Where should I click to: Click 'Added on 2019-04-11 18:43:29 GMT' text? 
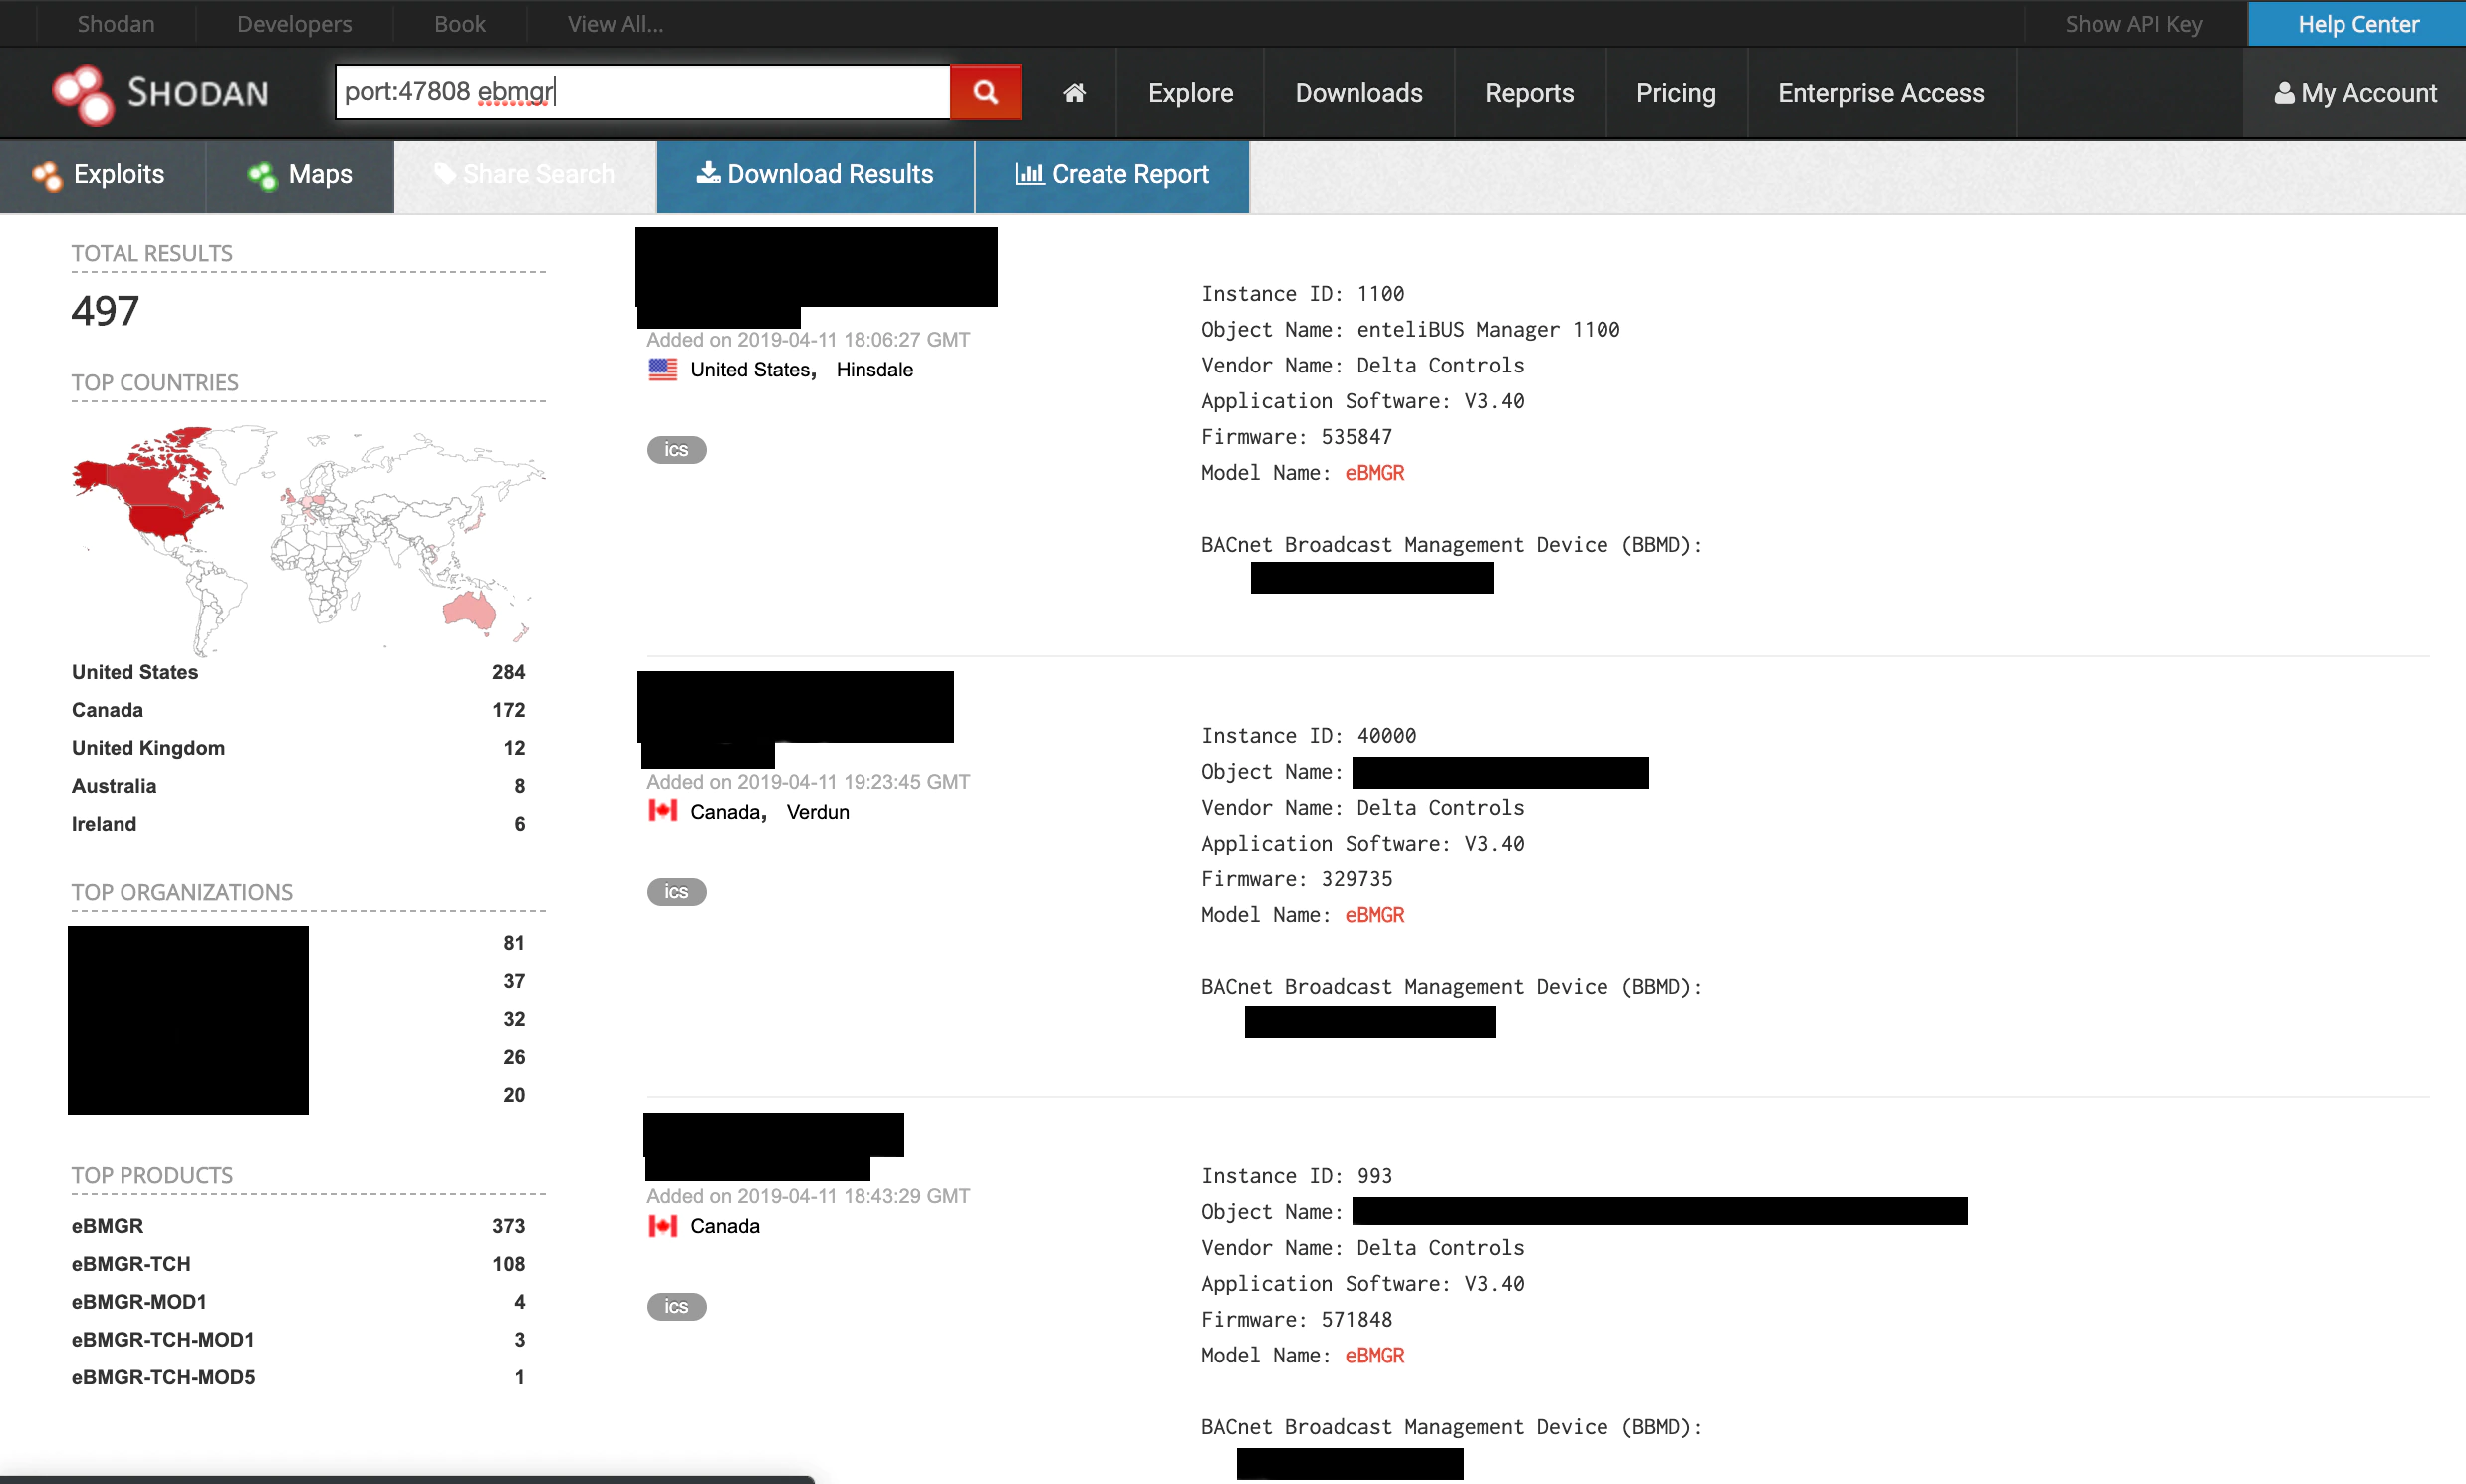pos(808,1196)
